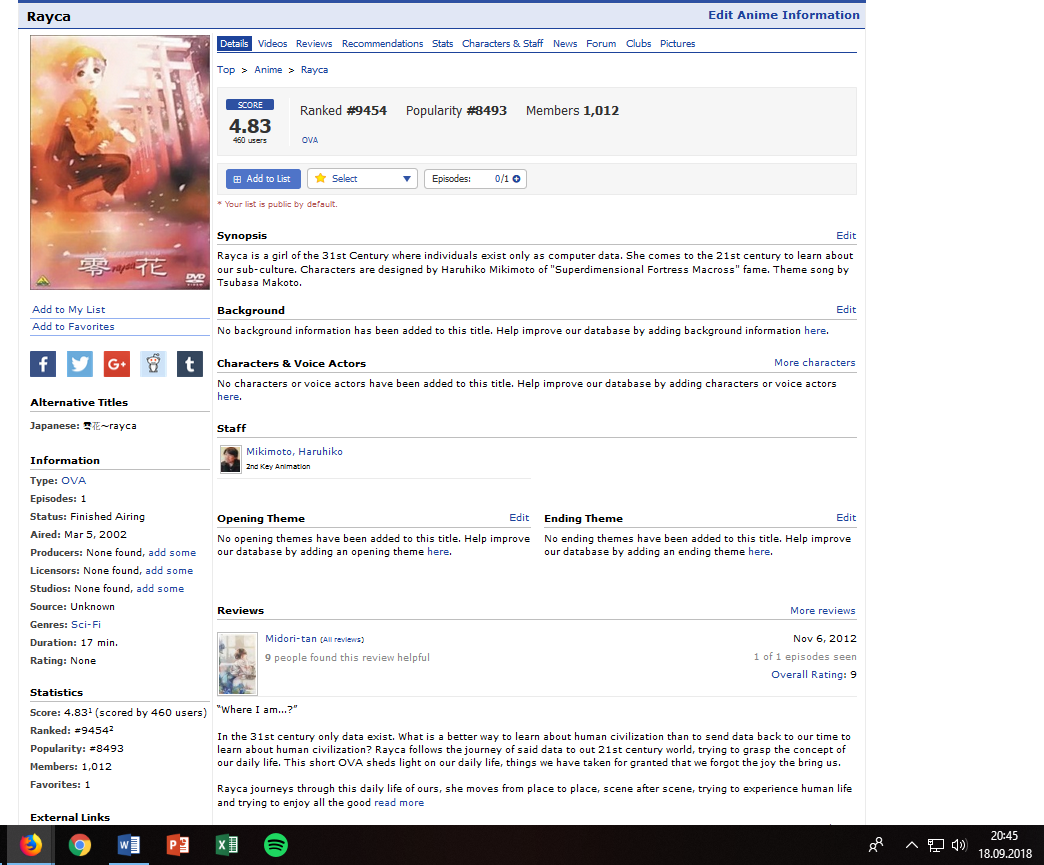This screenshot has height=865, width=1044.
Task: Open network status in system tray
Action: pyautogui.click(x=935, y=845)
